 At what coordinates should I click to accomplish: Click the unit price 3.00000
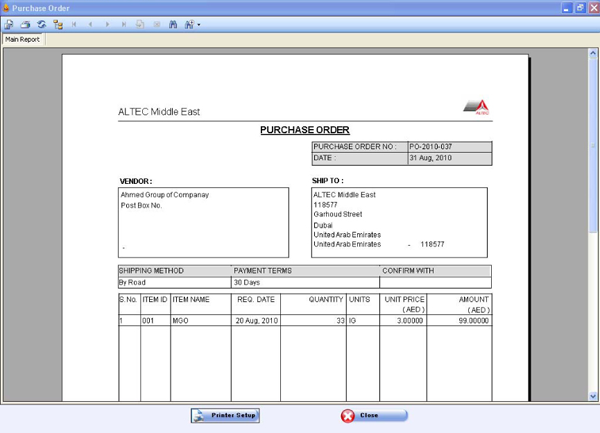click(x=410, y=321)
